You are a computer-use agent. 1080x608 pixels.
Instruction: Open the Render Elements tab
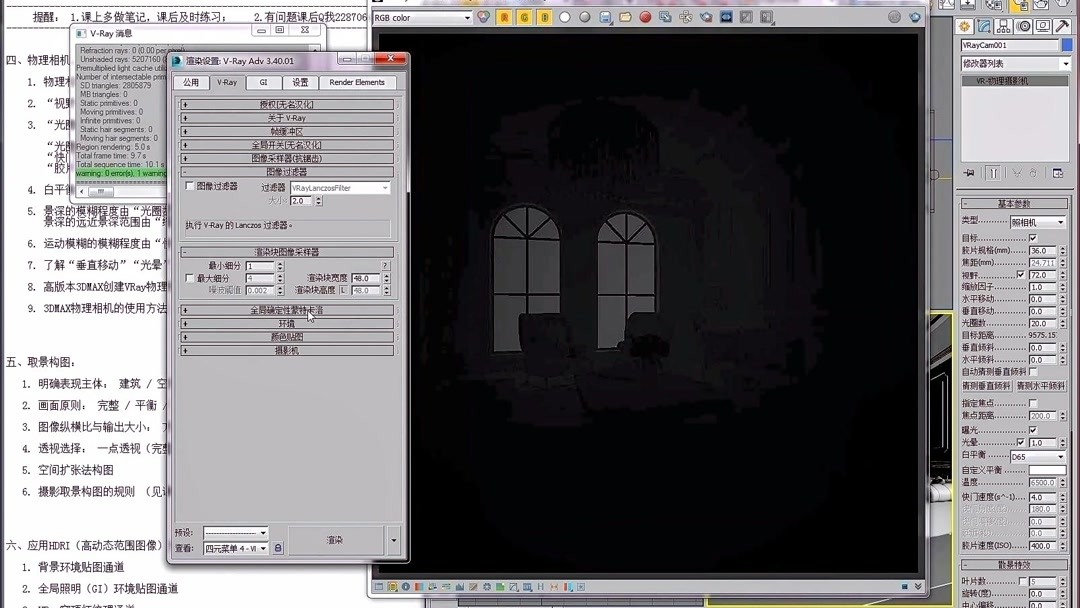click(x=357, y=81)
